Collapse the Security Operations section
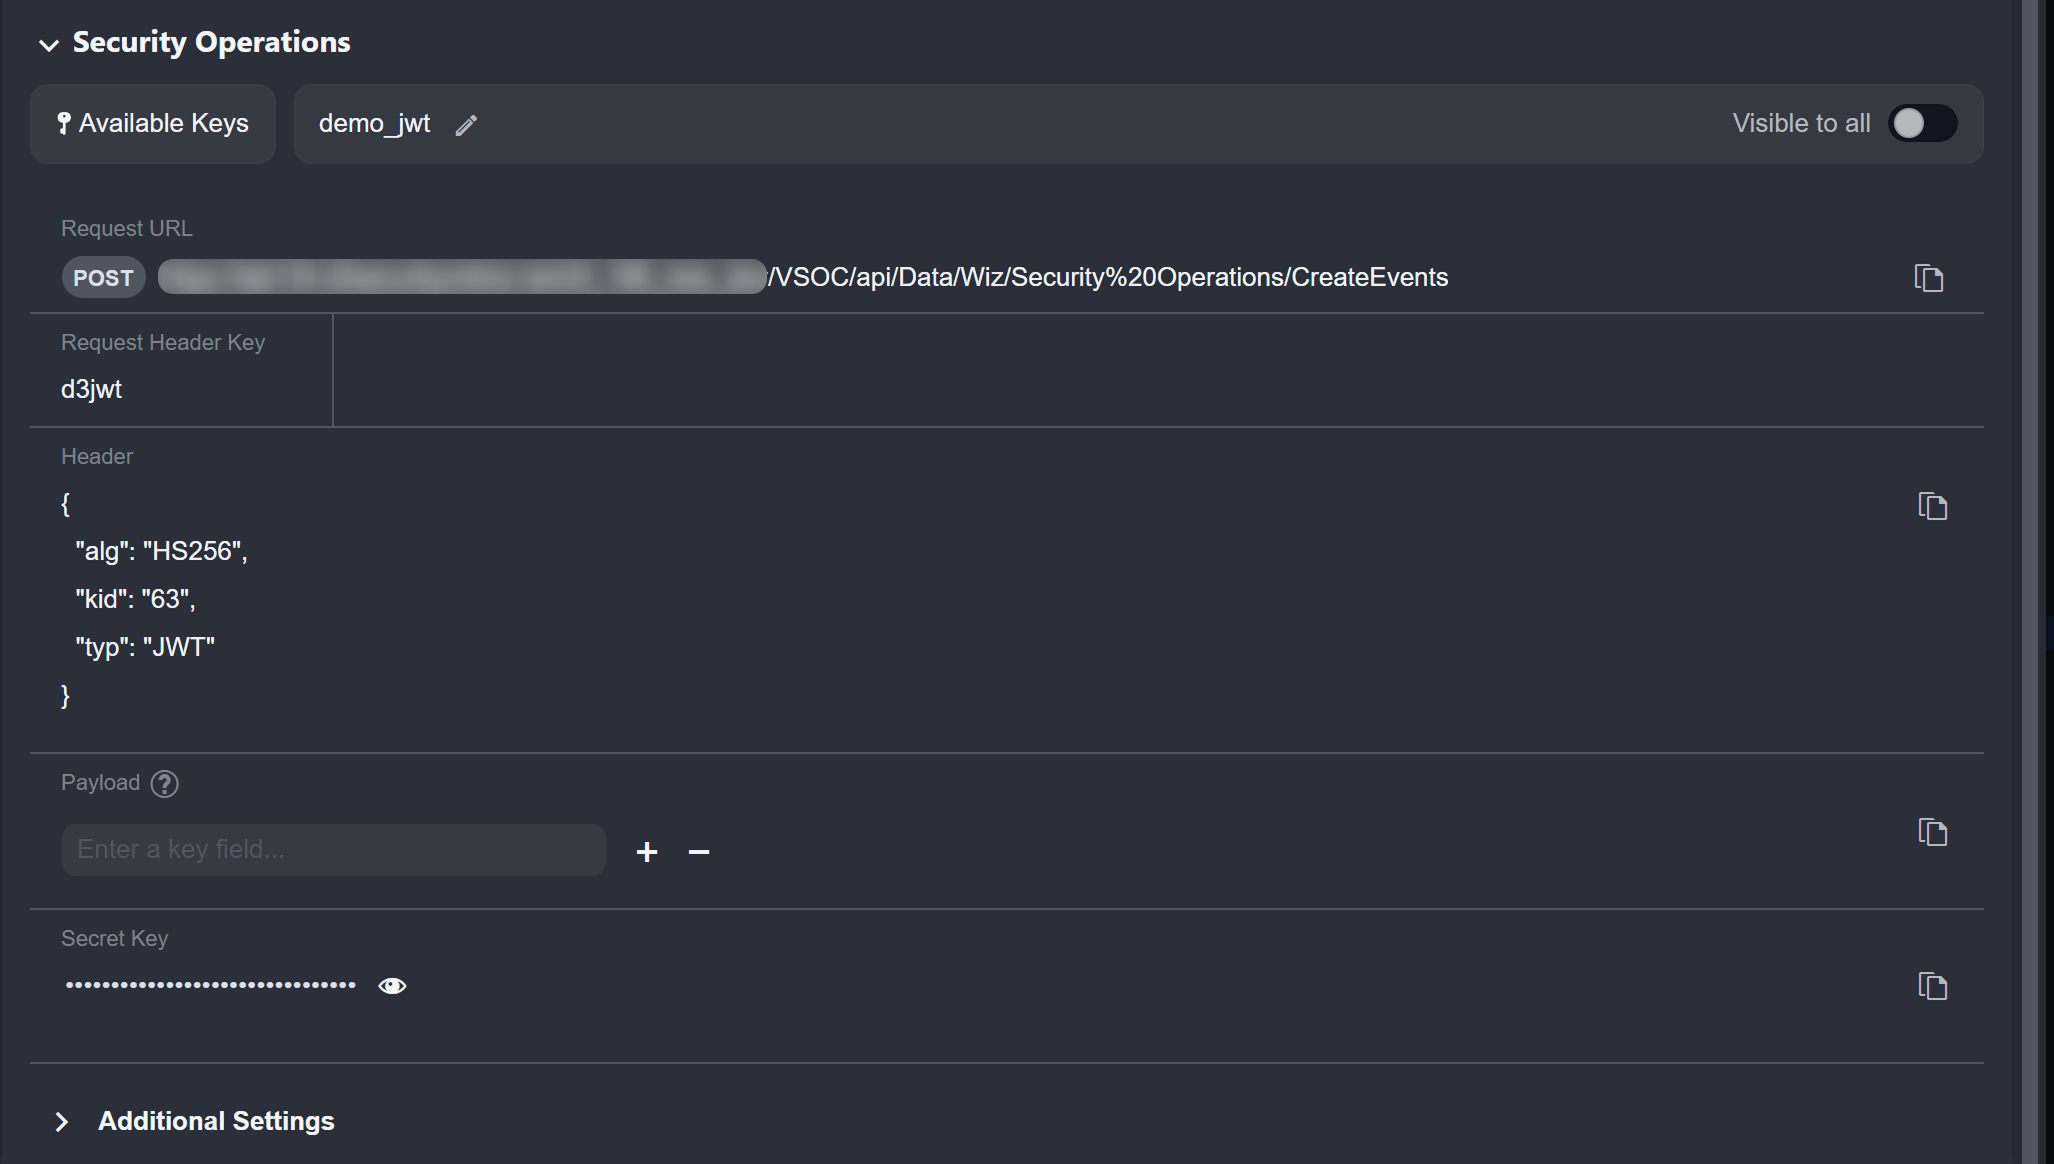The image size is (2054, 1164). pos(48,44)
